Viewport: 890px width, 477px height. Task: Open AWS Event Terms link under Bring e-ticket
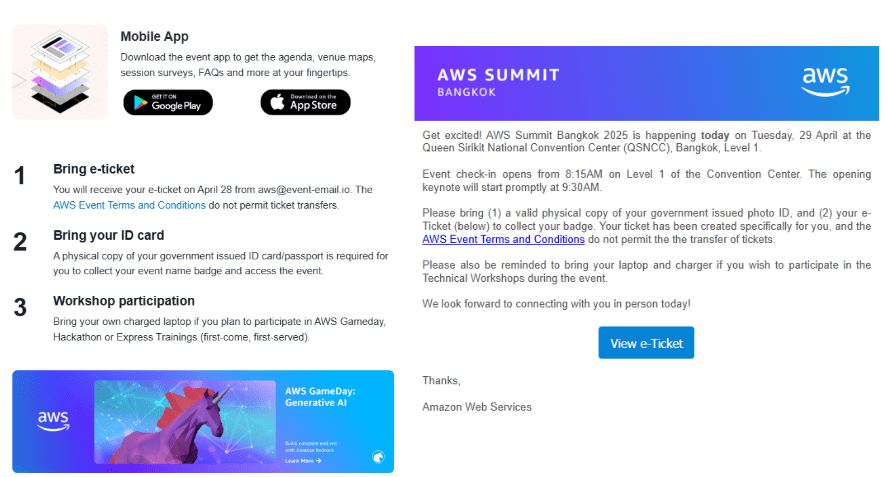(129, 205)
